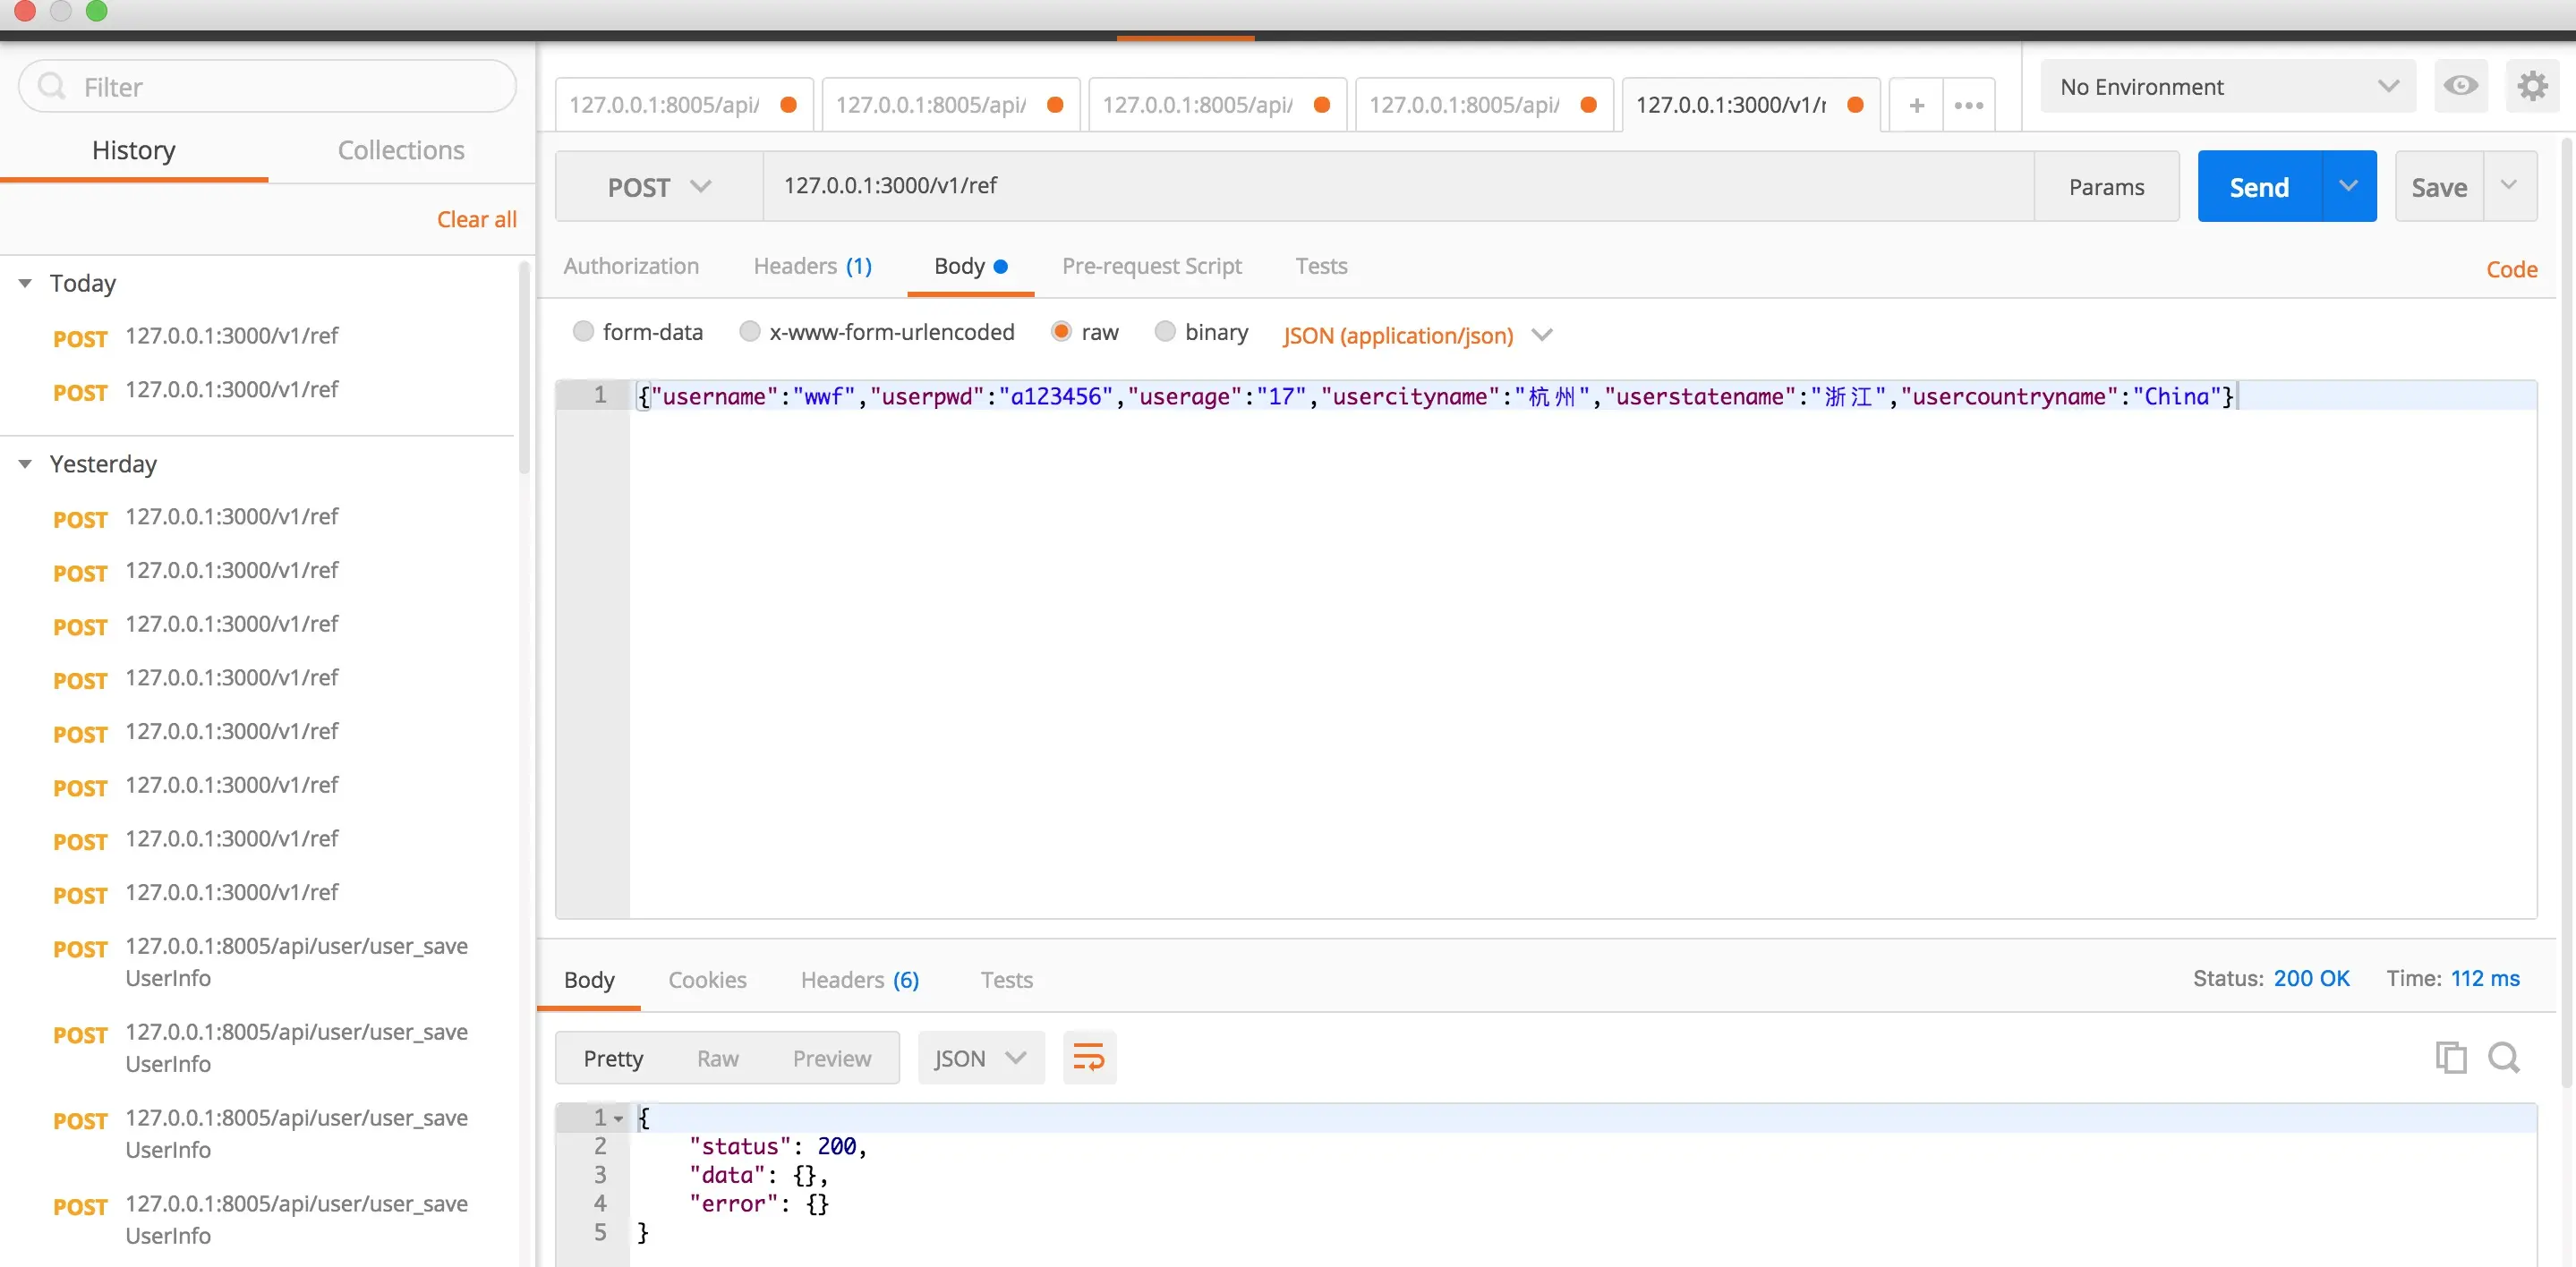2576x1267 pixels.
Task: Switch to the Collections tab
Action: (400, 150)
